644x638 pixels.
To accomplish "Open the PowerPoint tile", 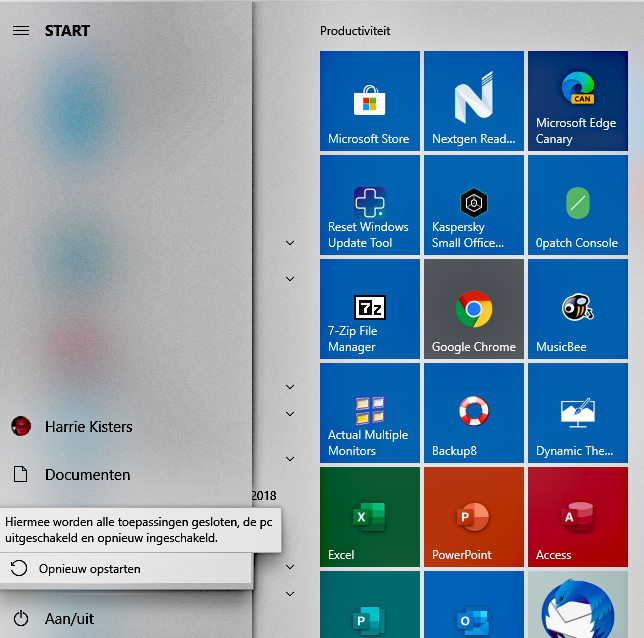I will click(474, 516).
